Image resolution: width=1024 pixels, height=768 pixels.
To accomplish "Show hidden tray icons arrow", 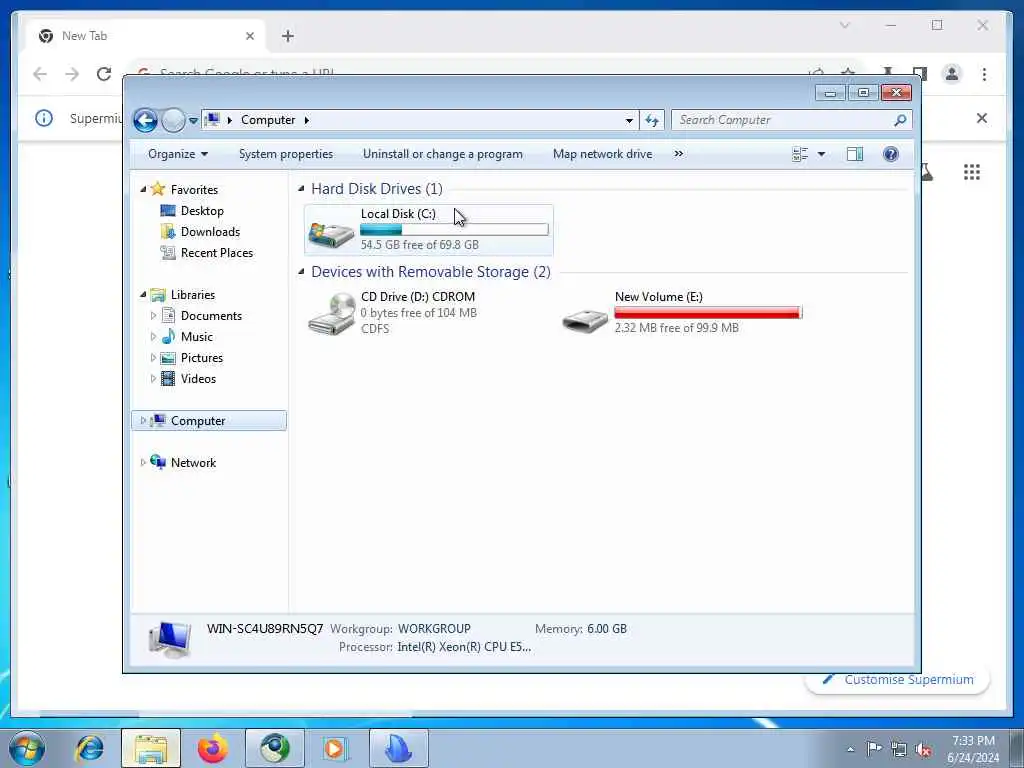I will (x=850, y=750).
